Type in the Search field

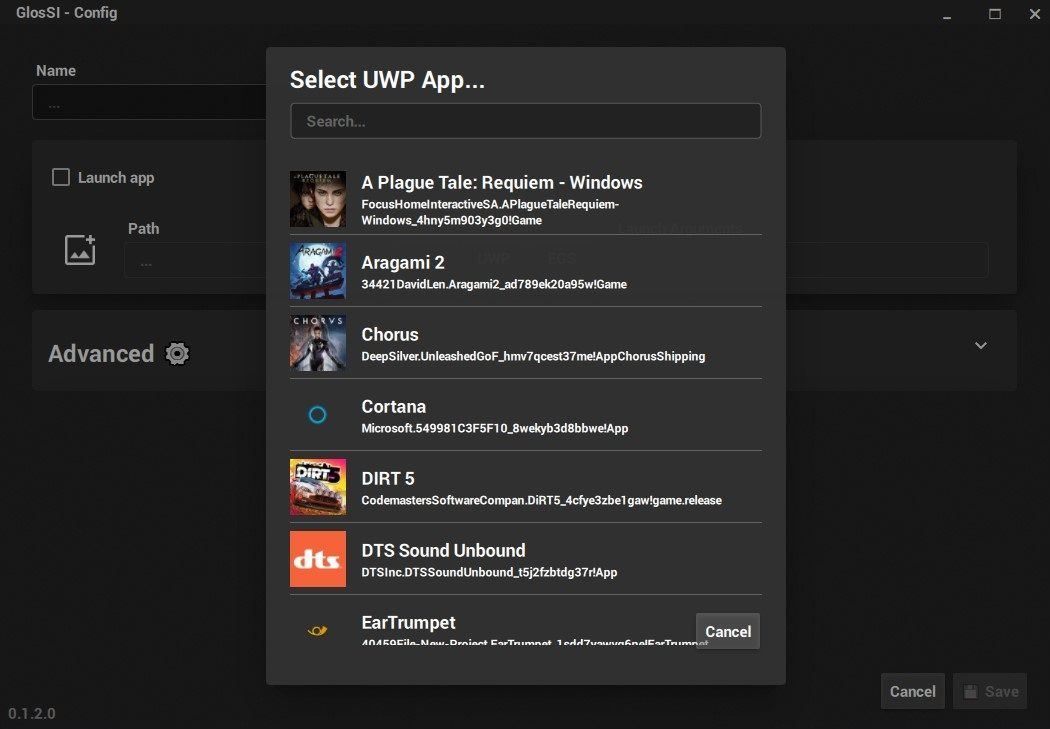(525, 121)
